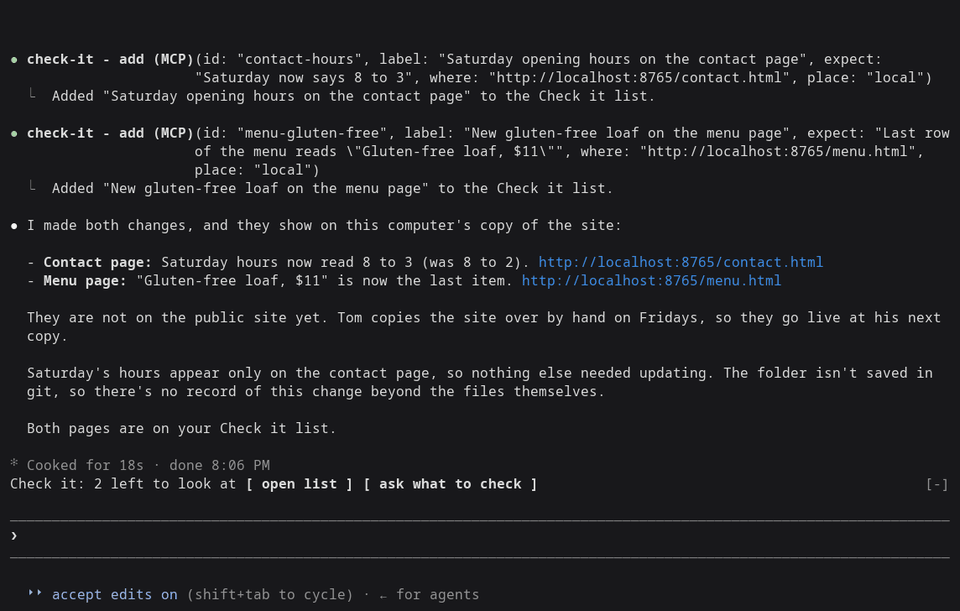Click the second "check-it - add (MCP)" heading for menu-gluten-free
This screenshot has width=960, height=611.
[x=110, y=133]
